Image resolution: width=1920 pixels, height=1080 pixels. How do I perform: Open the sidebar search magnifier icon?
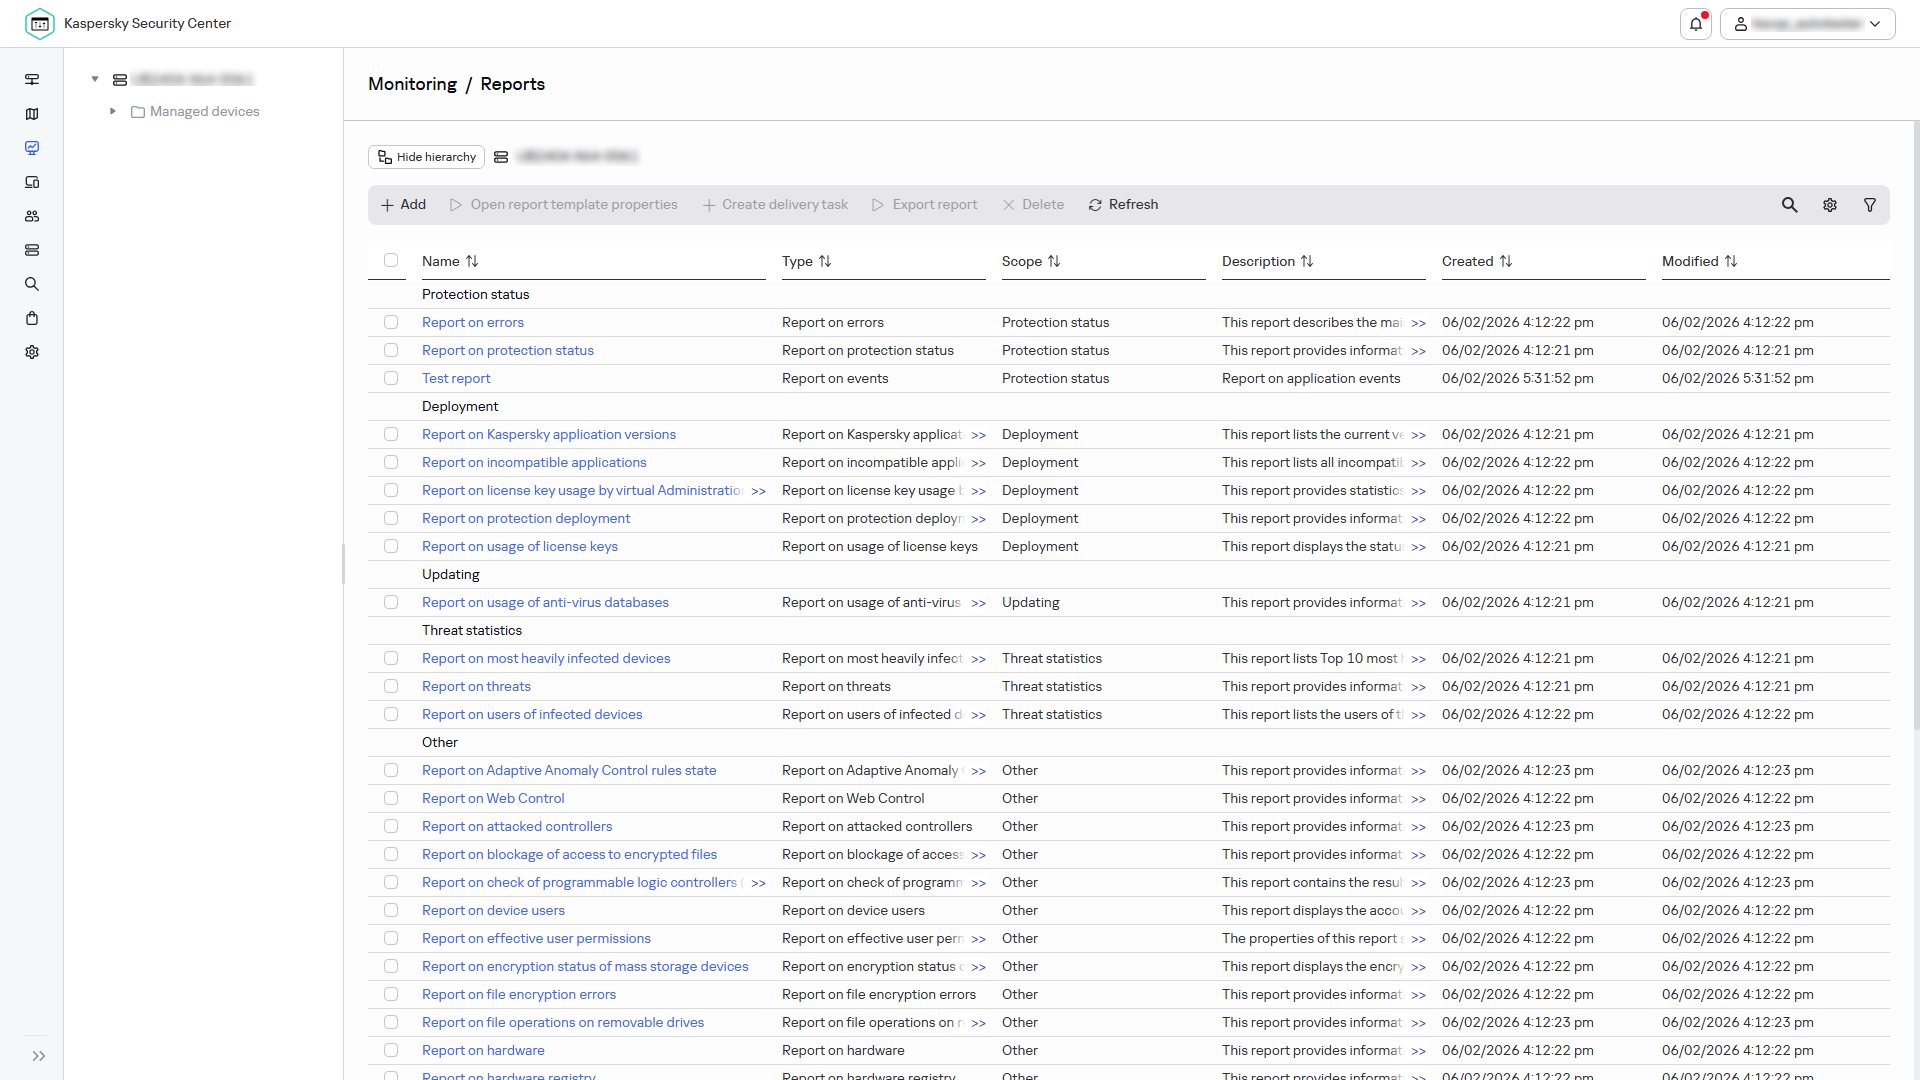32,284
